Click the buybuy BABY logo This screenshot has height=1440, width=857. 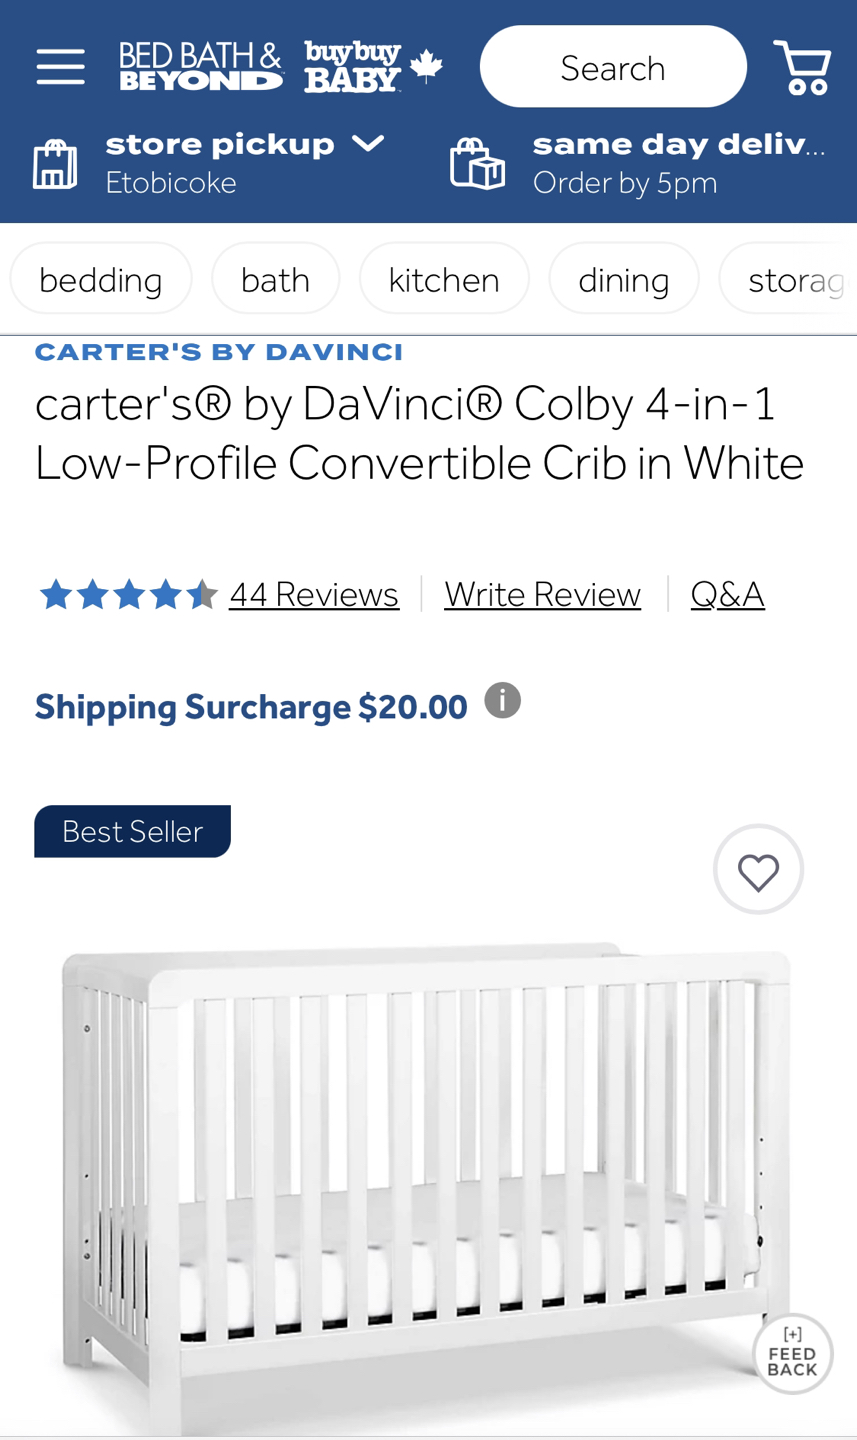coord(373,67)
